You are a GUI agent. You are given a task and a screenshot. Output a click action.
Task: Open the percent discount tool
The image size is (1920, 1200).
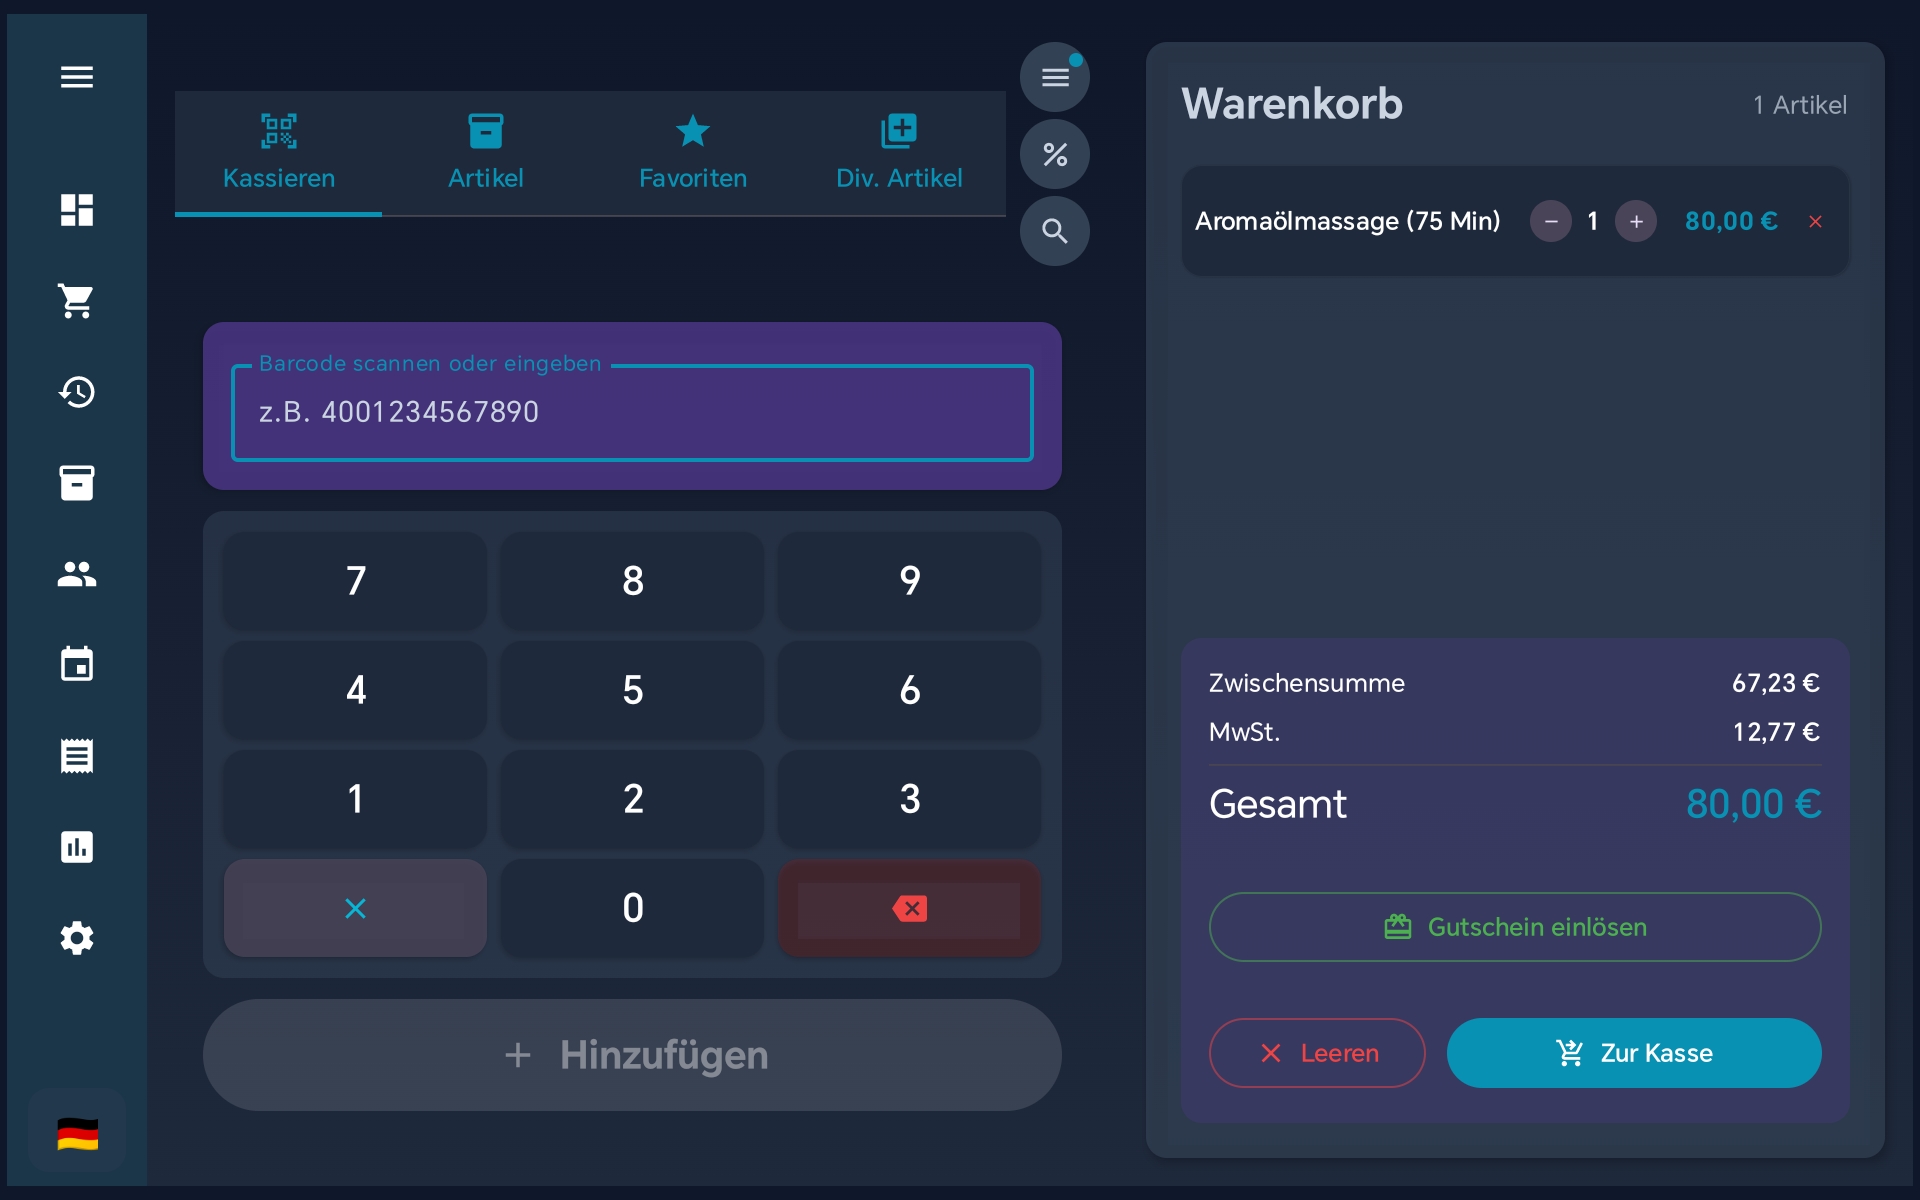click(x=1054, y=154)
